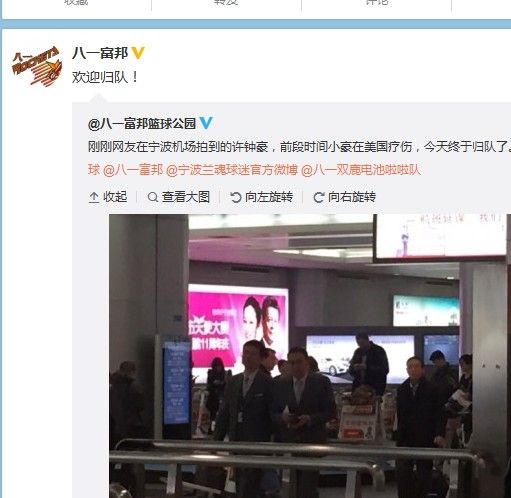This screenshot has width=511, height=498.
Task: Open the 八一富邦 username link
Action: pos(100,53)
